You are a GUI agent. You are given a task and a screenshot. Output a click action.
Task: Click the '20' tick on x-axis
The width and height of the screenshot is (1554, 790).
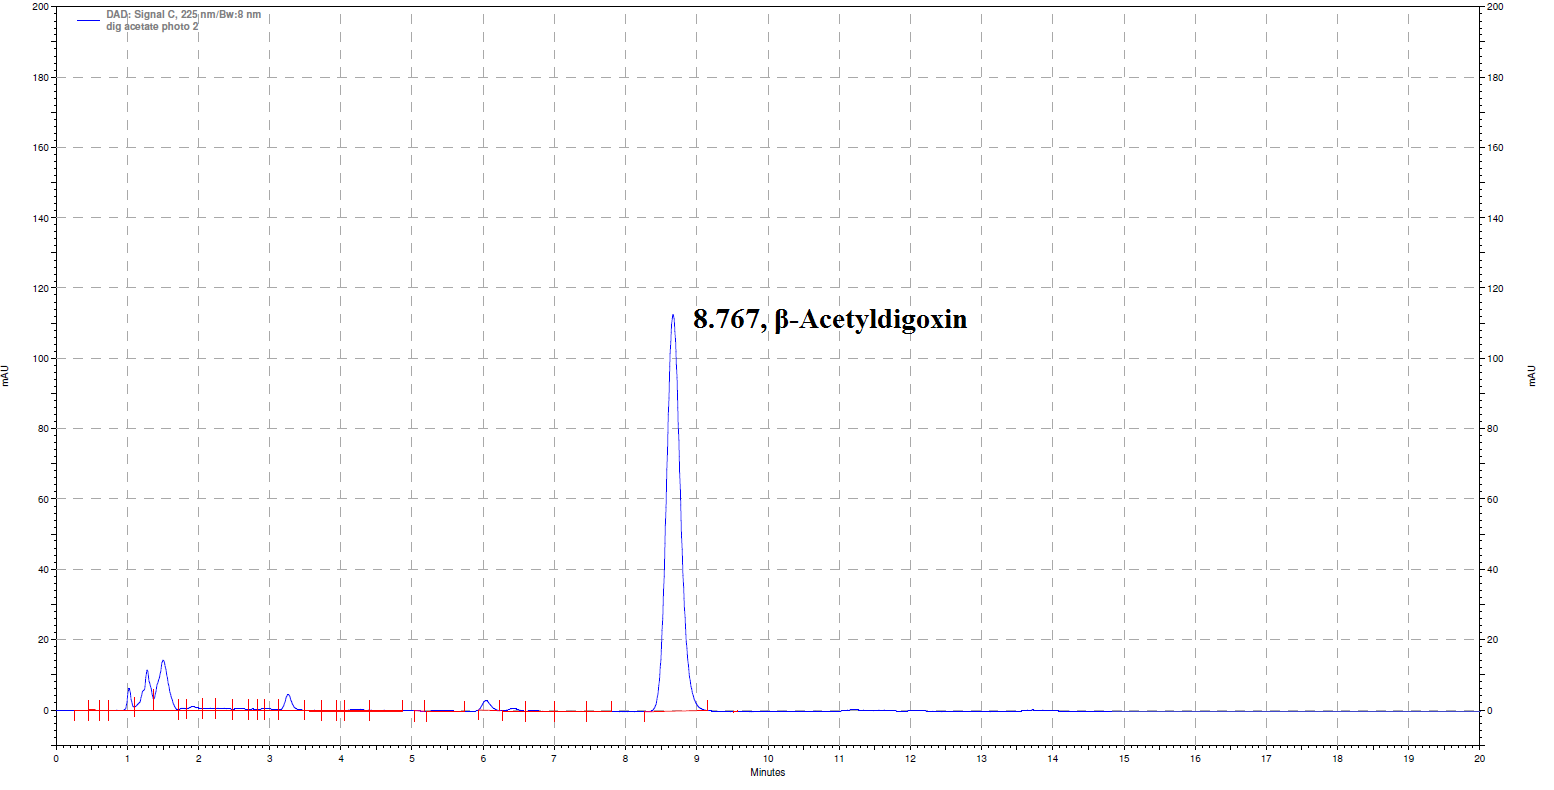(1479, 759)
